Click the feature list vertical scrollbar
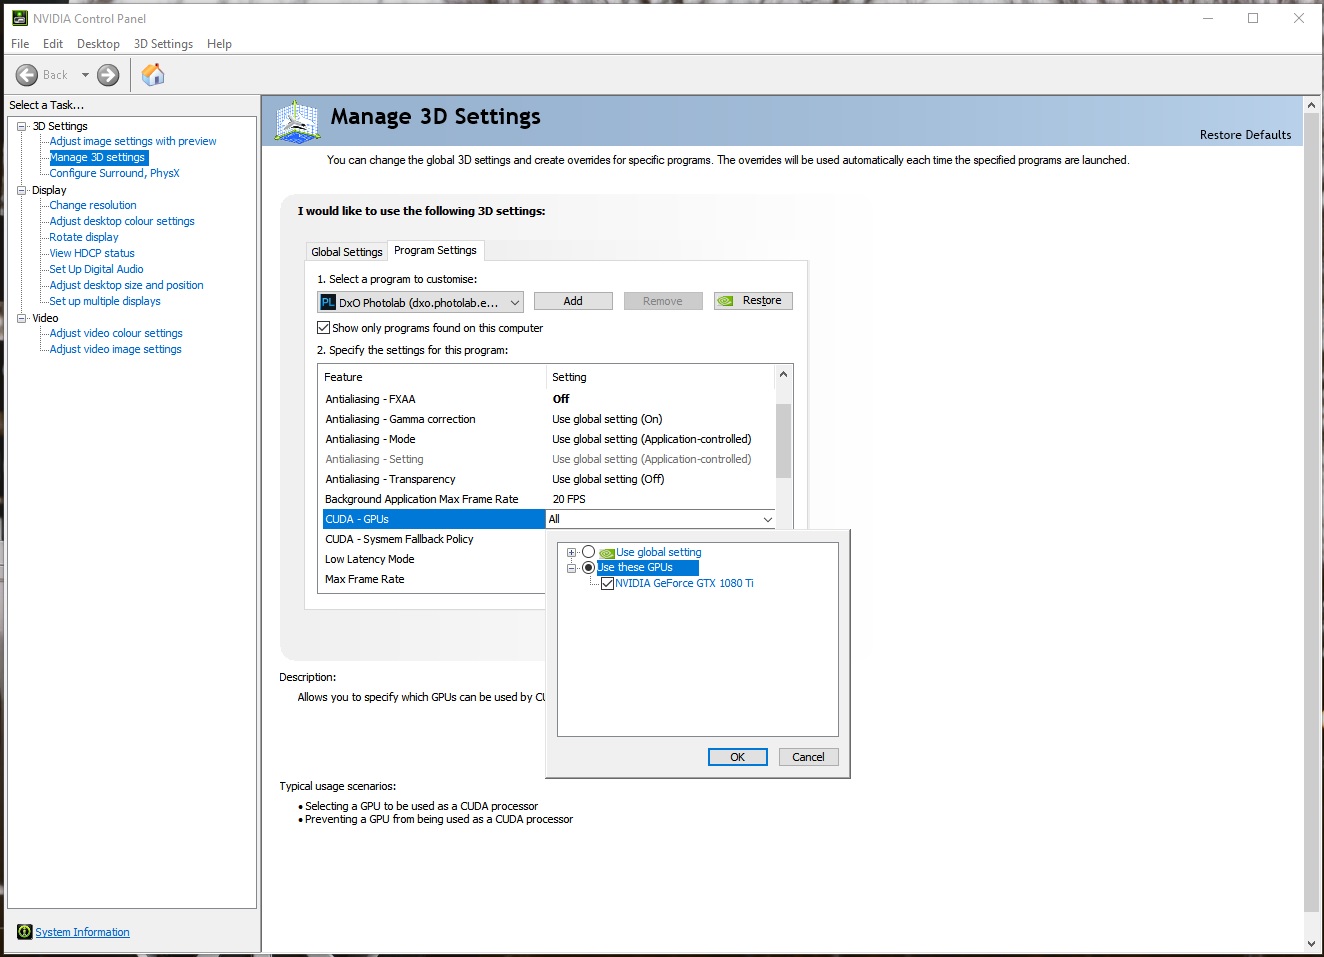The height and width of the screenshot is (957, 1324). pyautogui.click(x=783, y=440)
